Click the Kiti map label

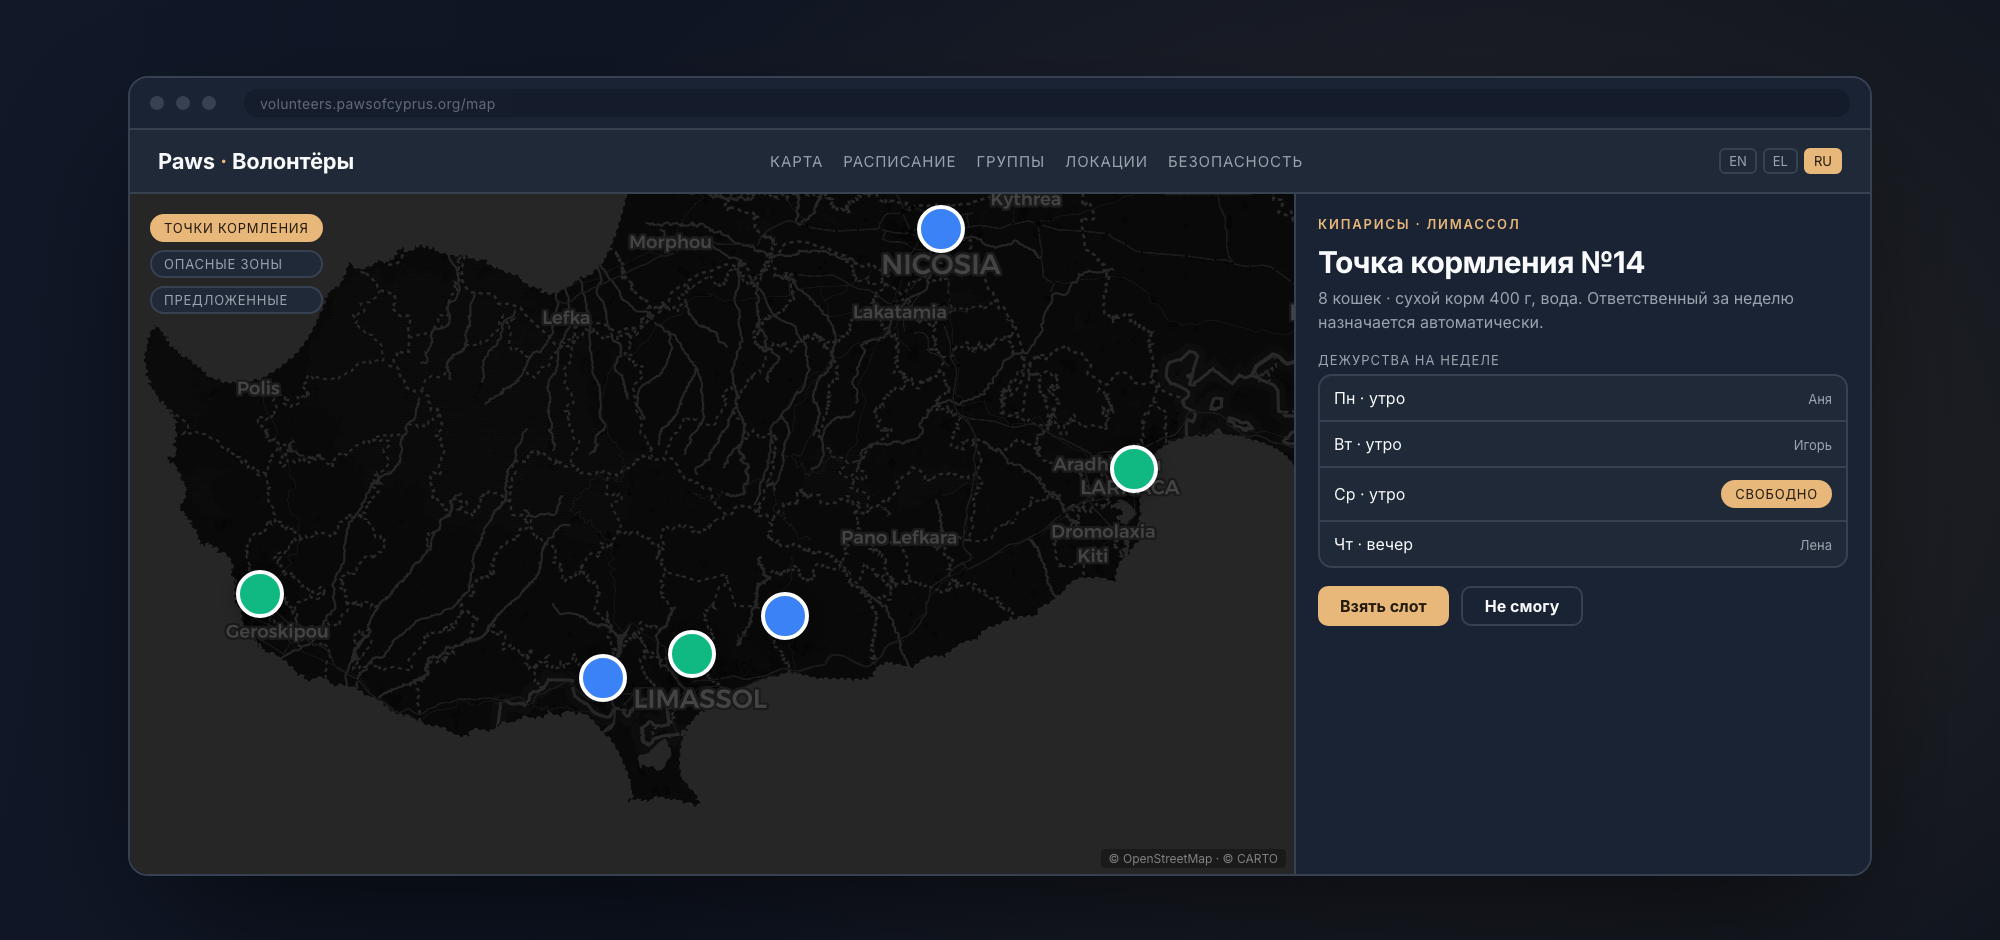pyautogui.click(x=1093, y=555)
